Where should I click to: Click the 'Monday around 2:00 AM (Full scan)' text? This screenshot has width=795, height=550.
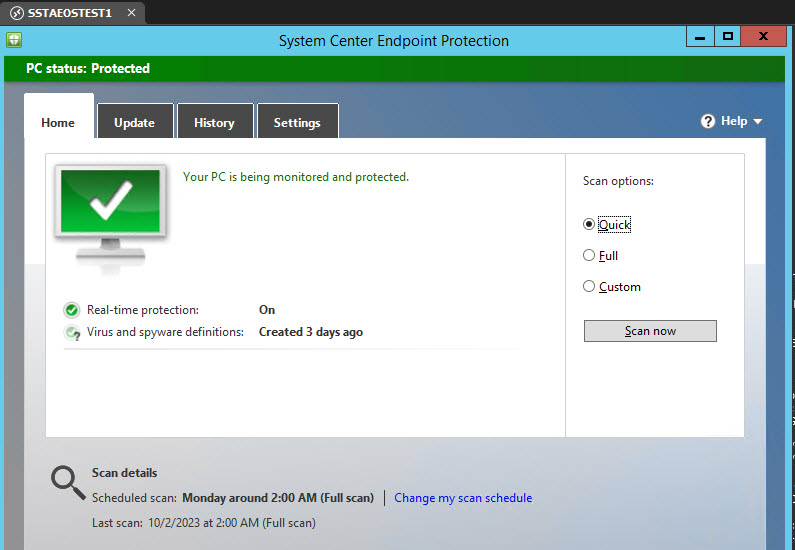click(x=278, y=498)
